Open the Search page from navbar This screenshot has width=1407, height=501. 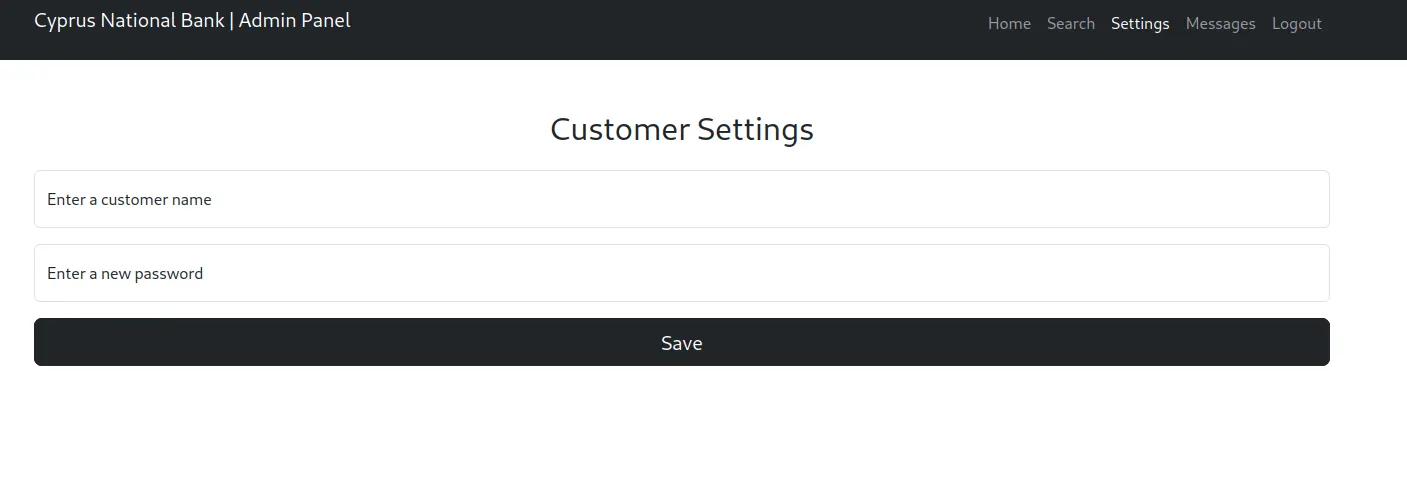pyautogui.click(x=1070, y=24)
